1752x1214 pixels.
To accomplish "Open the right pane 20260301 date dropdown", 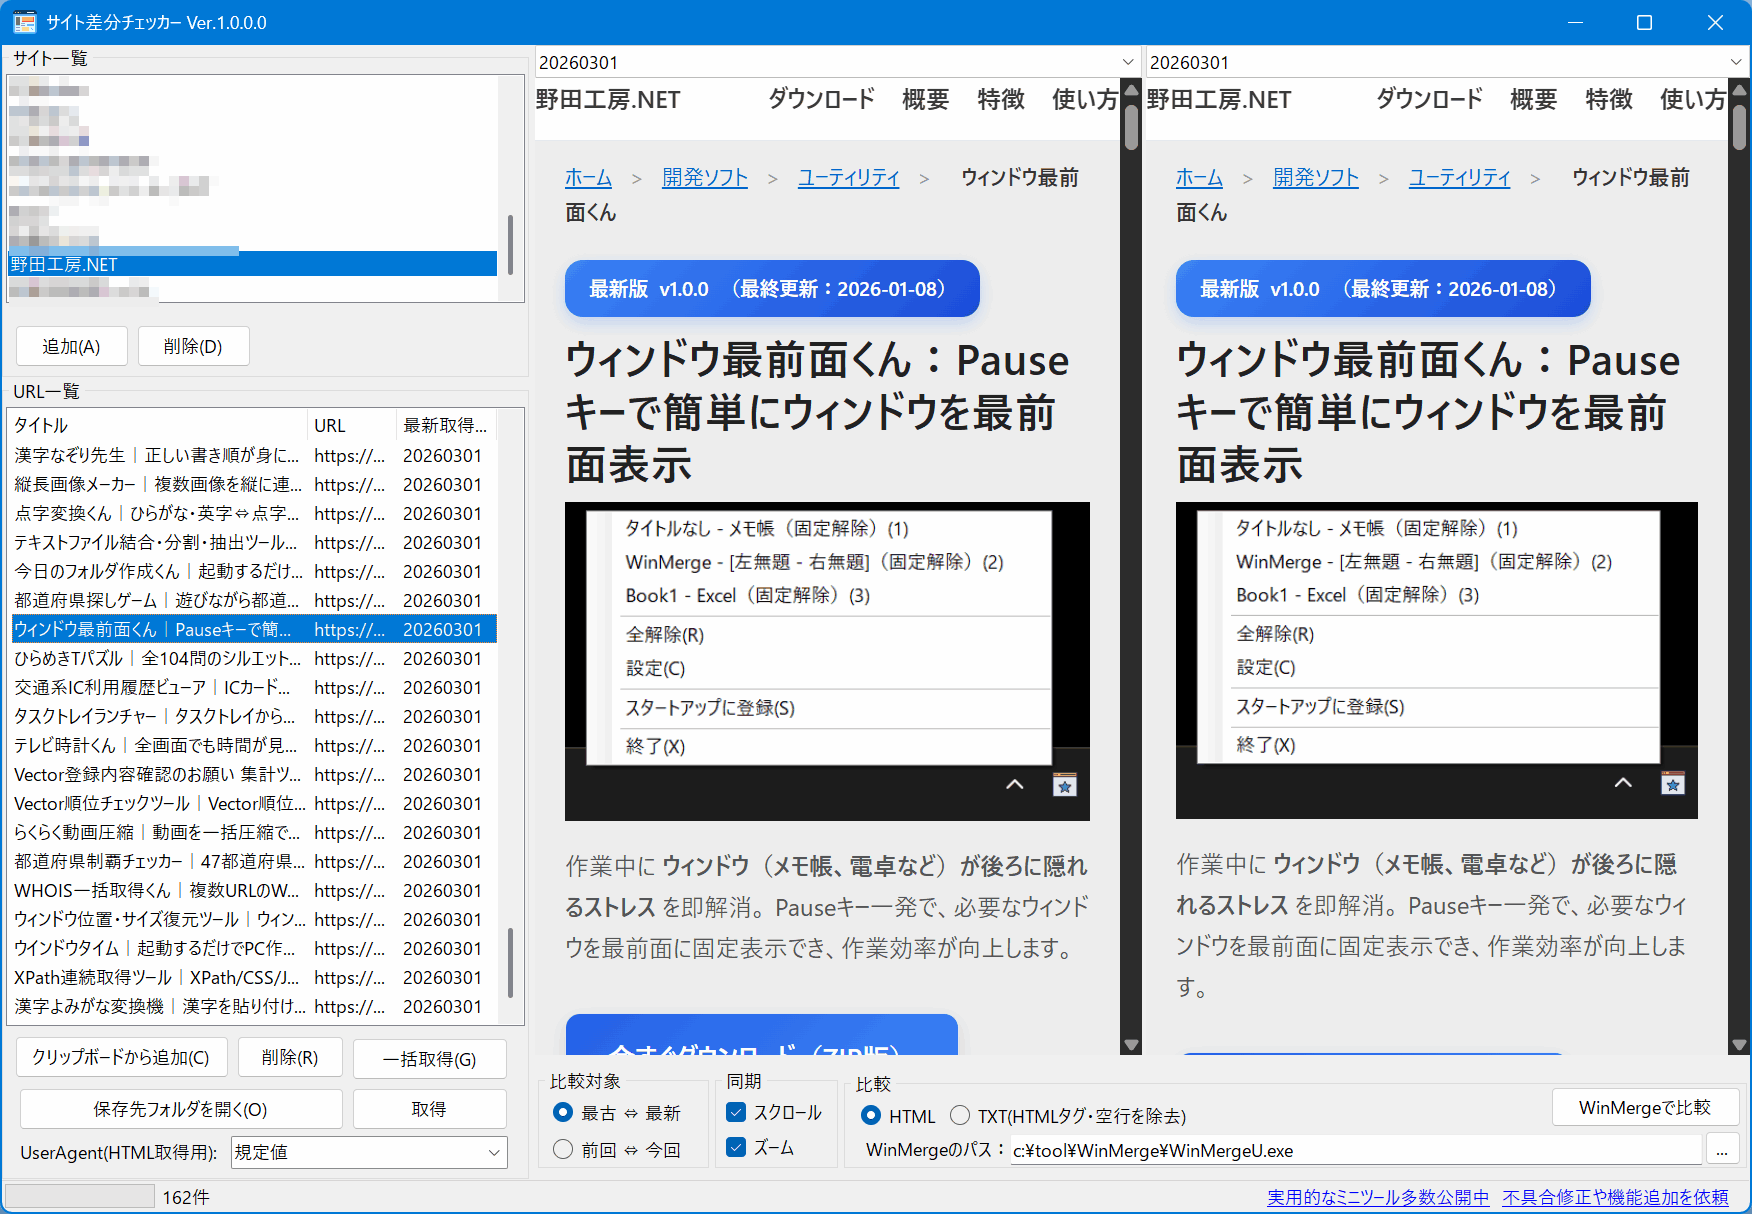I will [1737, 61].
